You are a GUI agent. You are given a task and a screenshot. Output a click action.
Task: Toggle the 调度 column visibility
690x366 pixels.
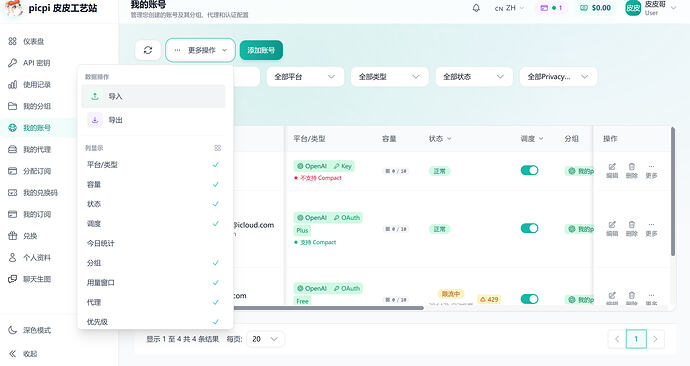point(153,223)
